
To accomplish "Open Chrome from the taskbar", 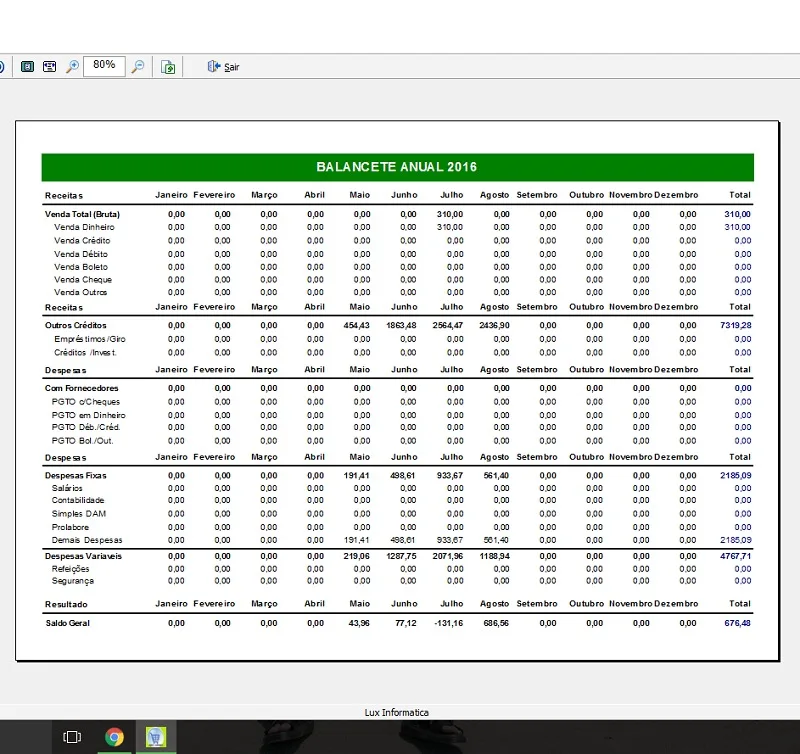I will [114, 737].
